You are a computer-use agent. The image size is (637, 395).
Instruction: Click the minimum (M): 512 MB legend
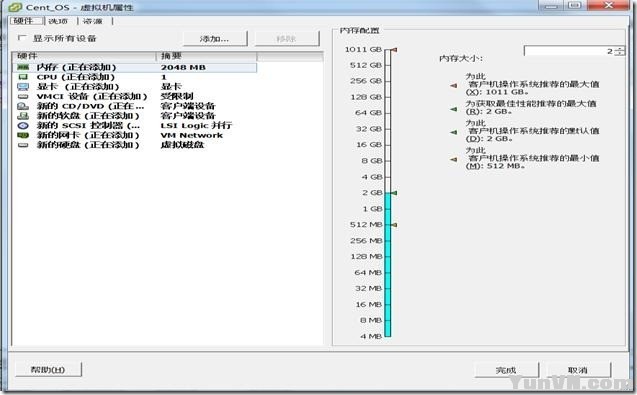coord(532,158)
